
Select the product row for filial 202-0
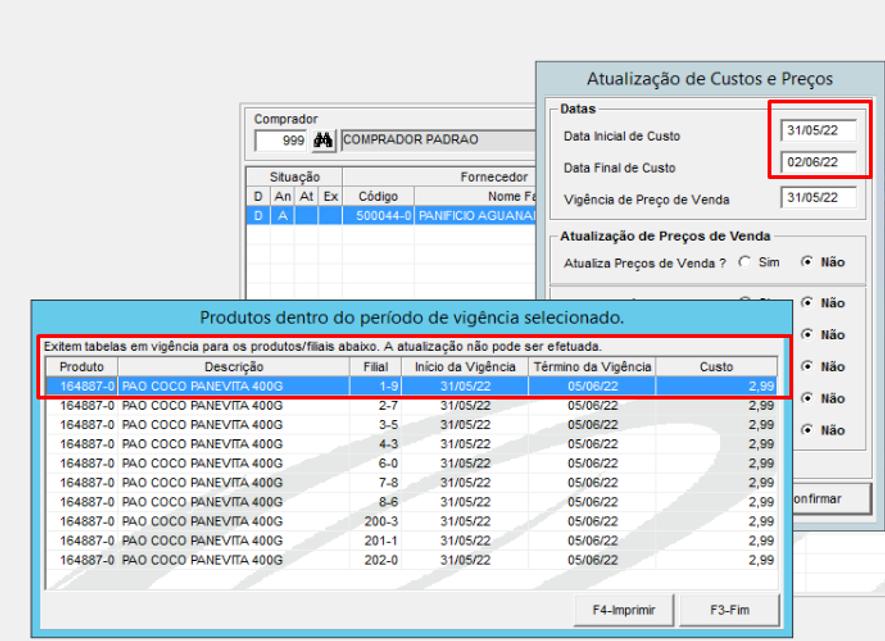pyautogui.click(x=411, y=560)
